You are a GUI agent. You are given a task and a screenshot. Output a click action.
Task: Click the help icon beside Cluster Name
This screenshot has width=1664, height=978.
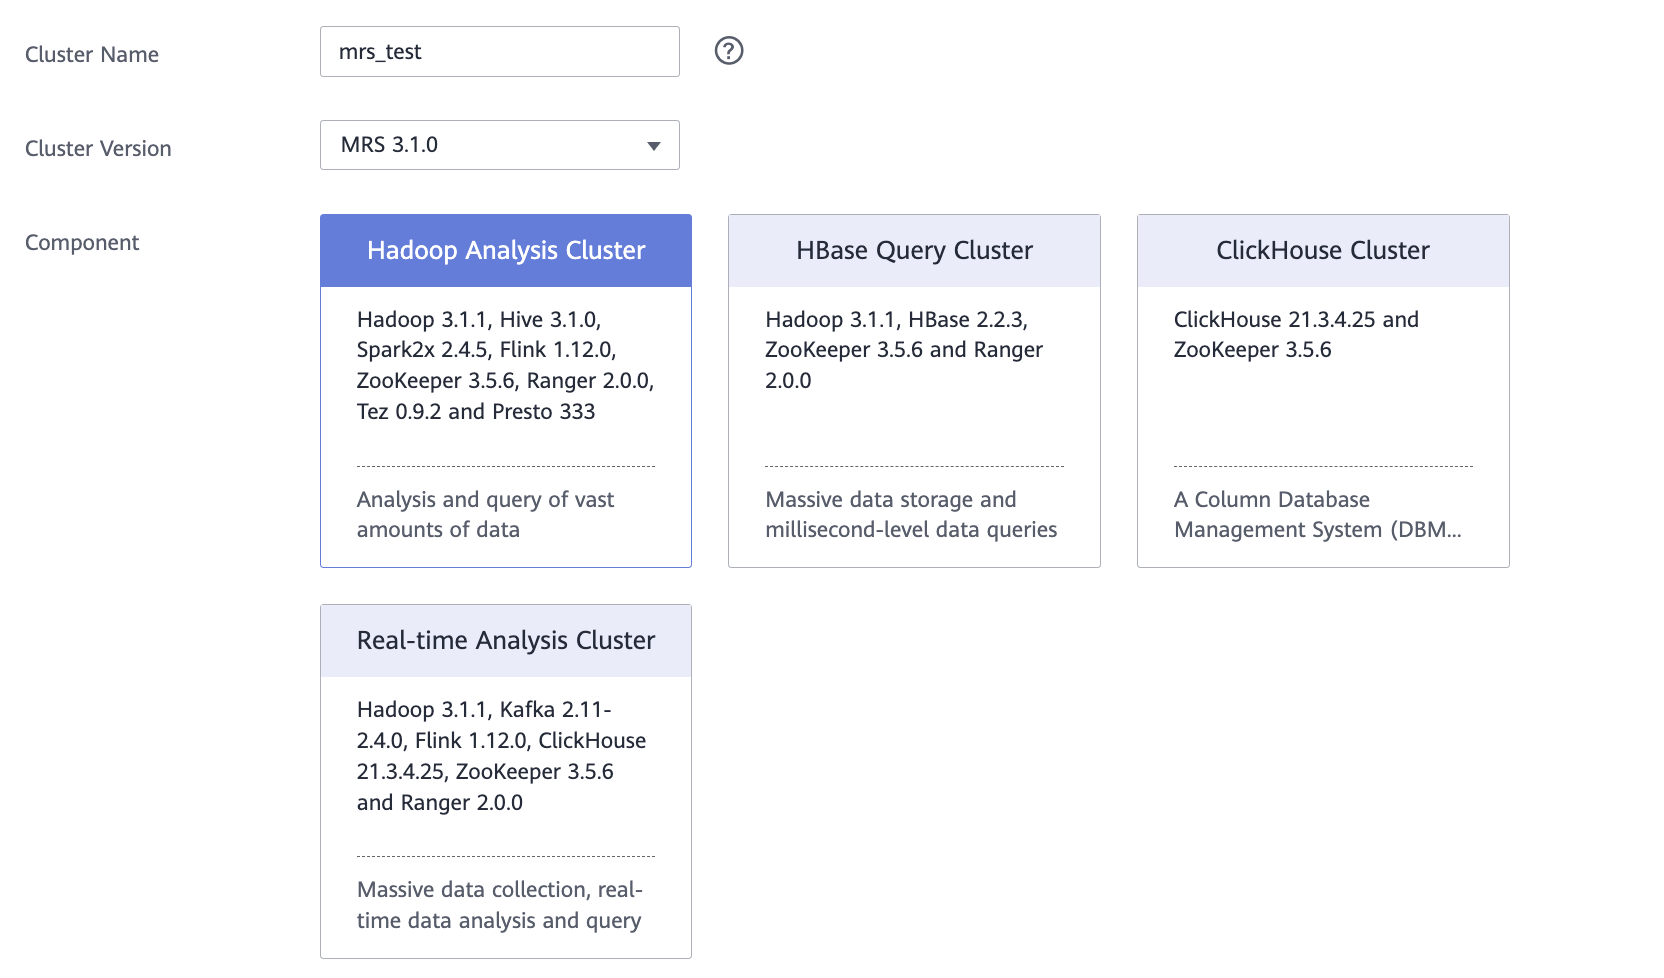729,51
